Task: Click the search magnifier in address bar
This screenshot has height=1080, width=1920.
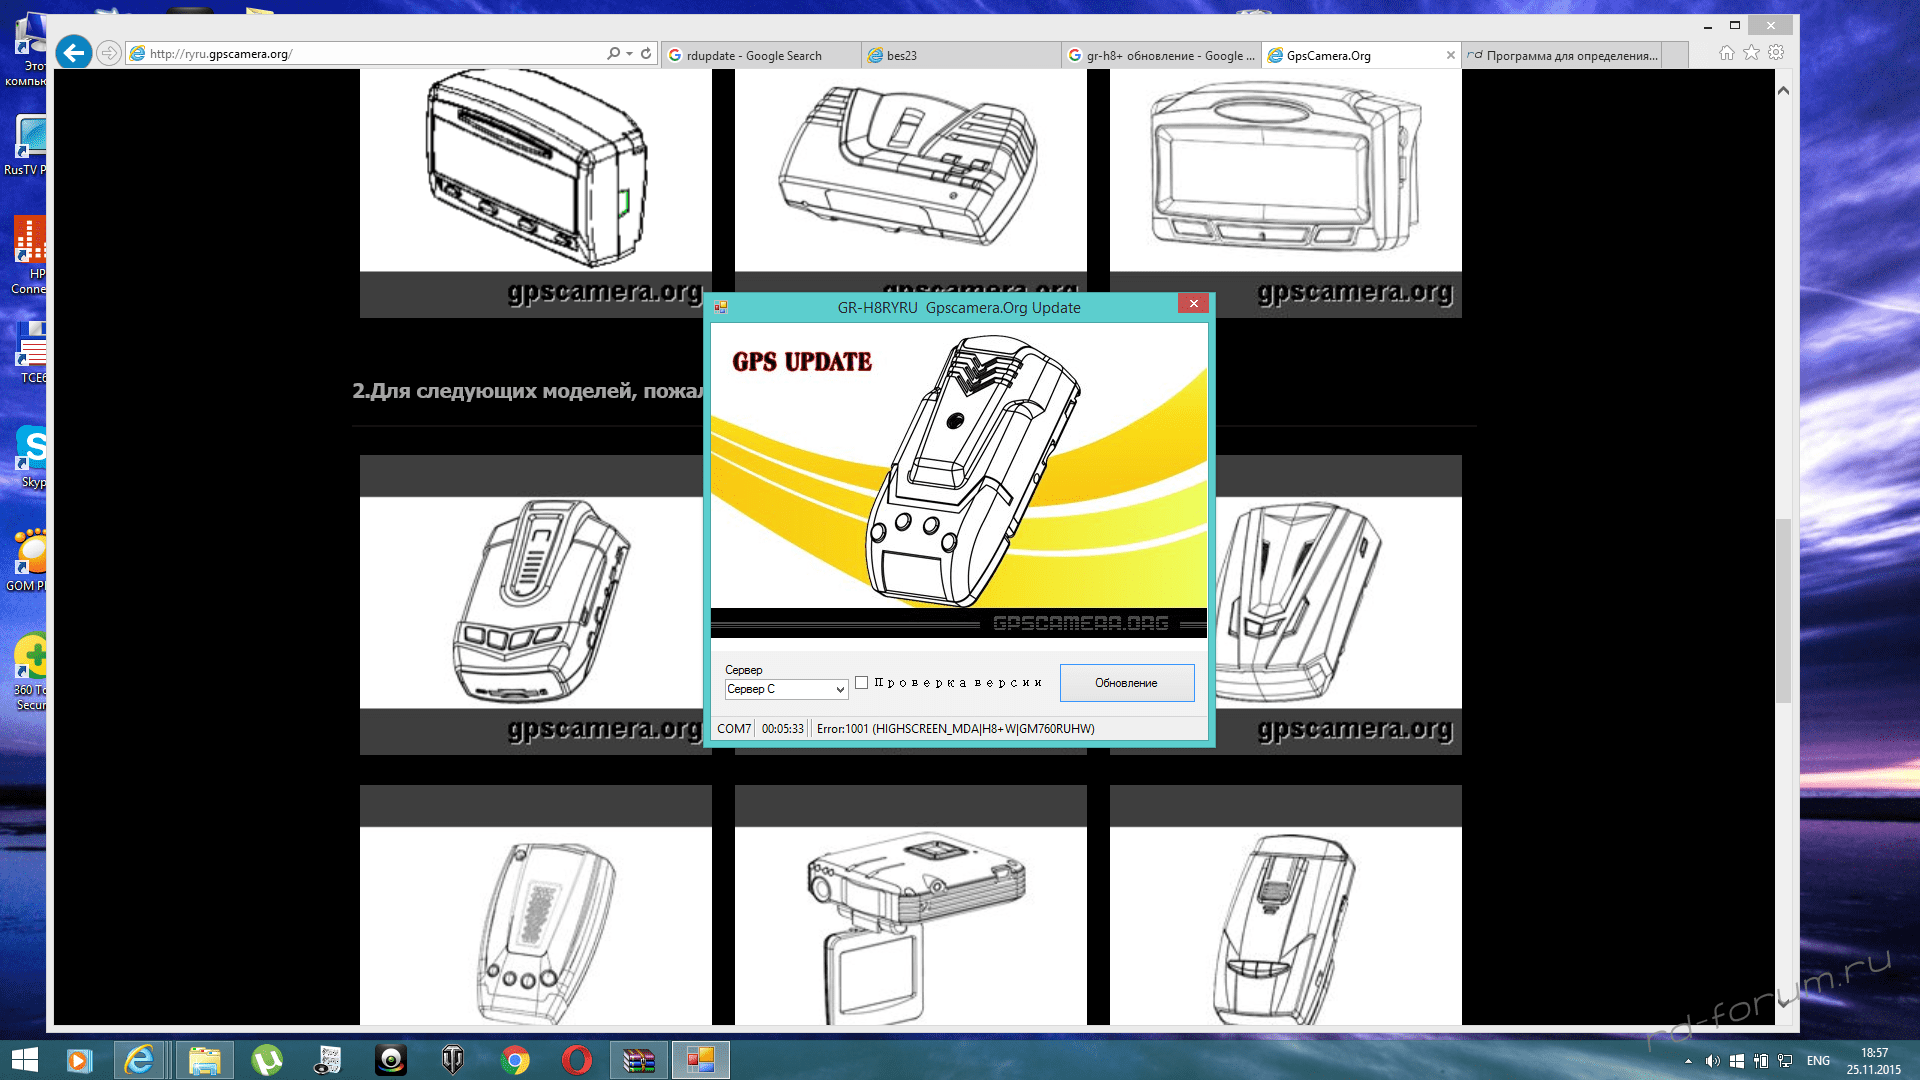Action: [613, 53]
